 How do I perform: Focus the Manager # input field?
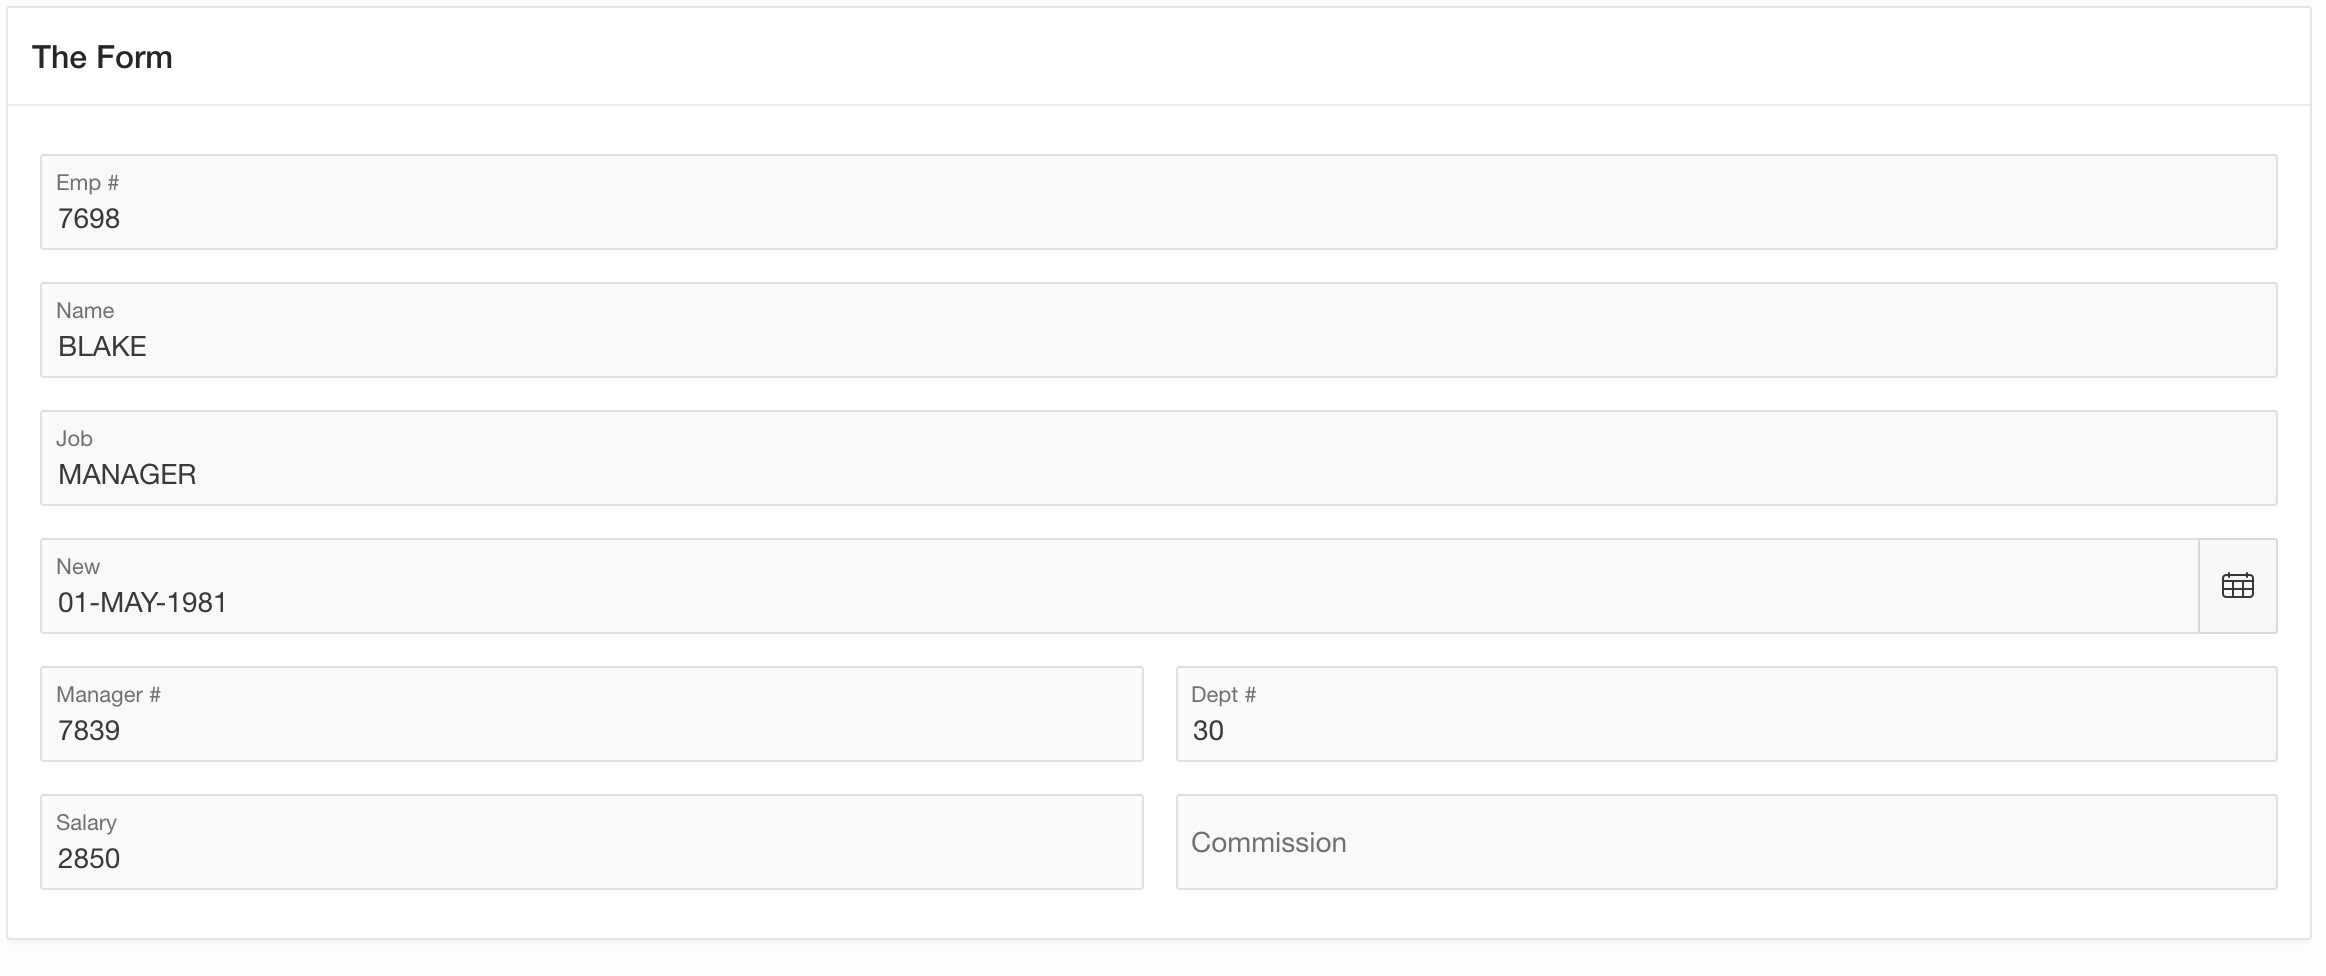[591, 730]
